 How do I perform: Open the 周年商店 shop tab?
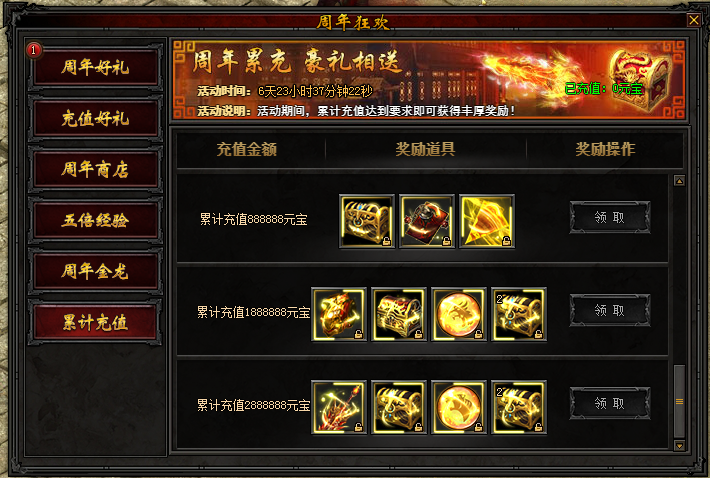95,170
